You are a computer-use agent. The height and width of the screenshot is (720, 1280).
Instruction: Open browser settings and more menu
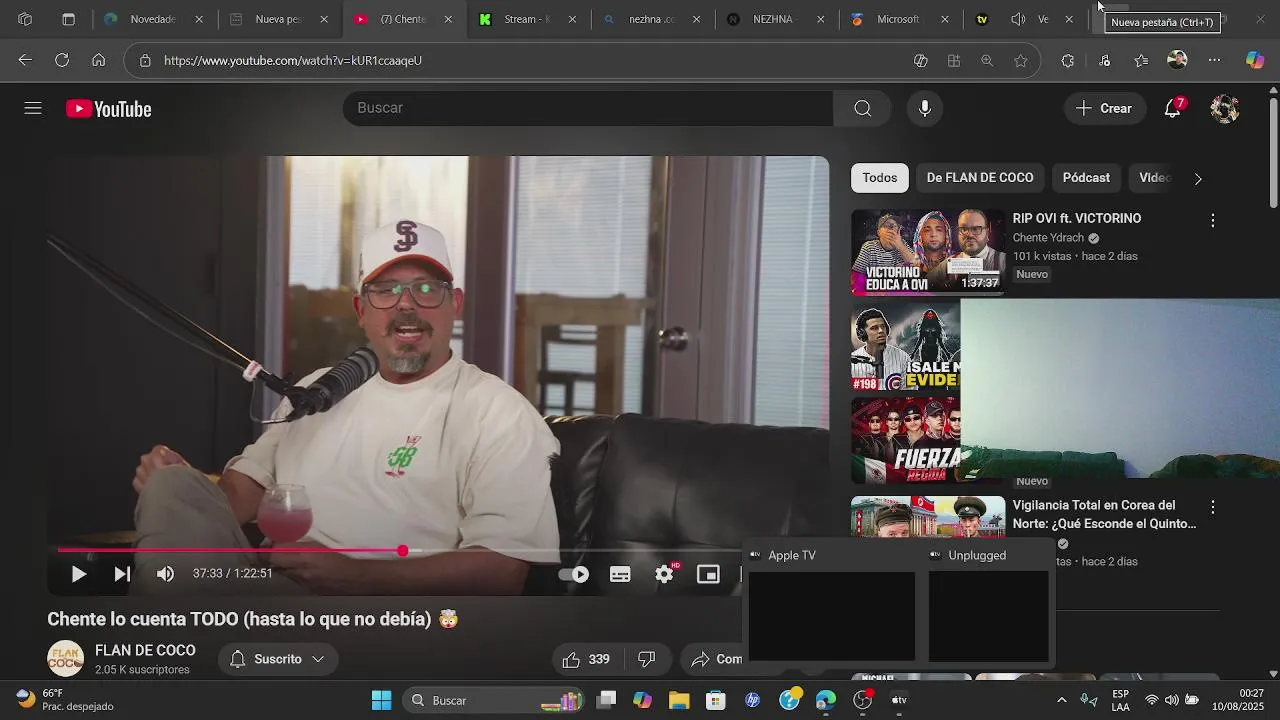pos(1214,61)
